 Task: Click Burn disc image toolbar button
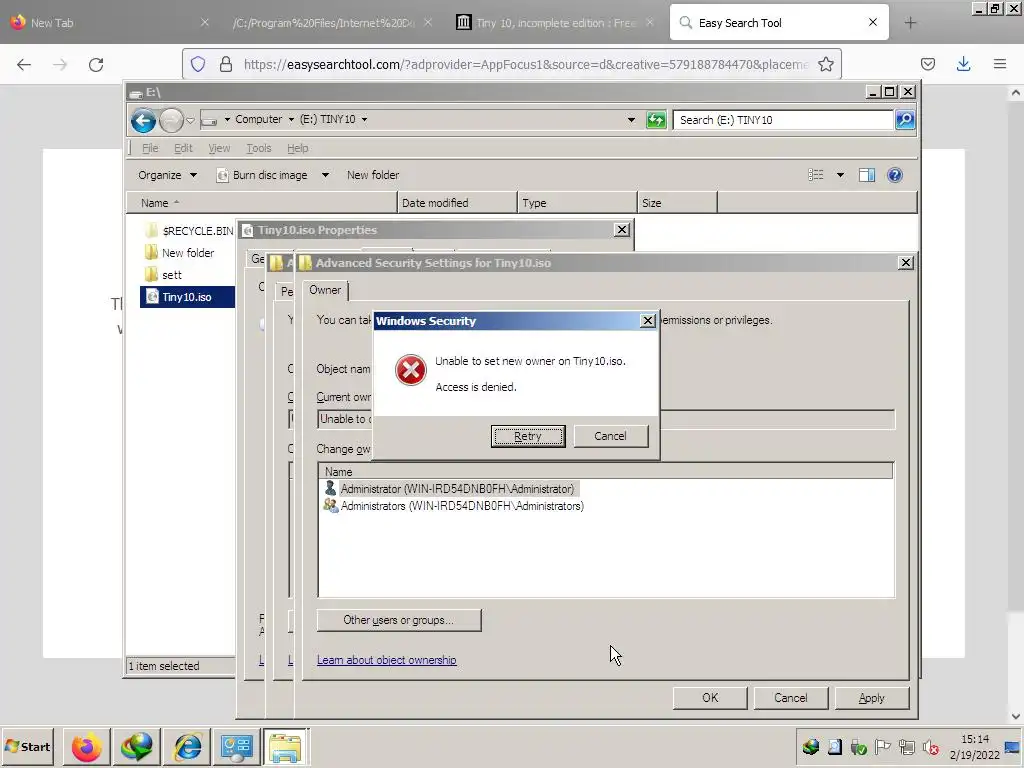(x=263, y=175)
